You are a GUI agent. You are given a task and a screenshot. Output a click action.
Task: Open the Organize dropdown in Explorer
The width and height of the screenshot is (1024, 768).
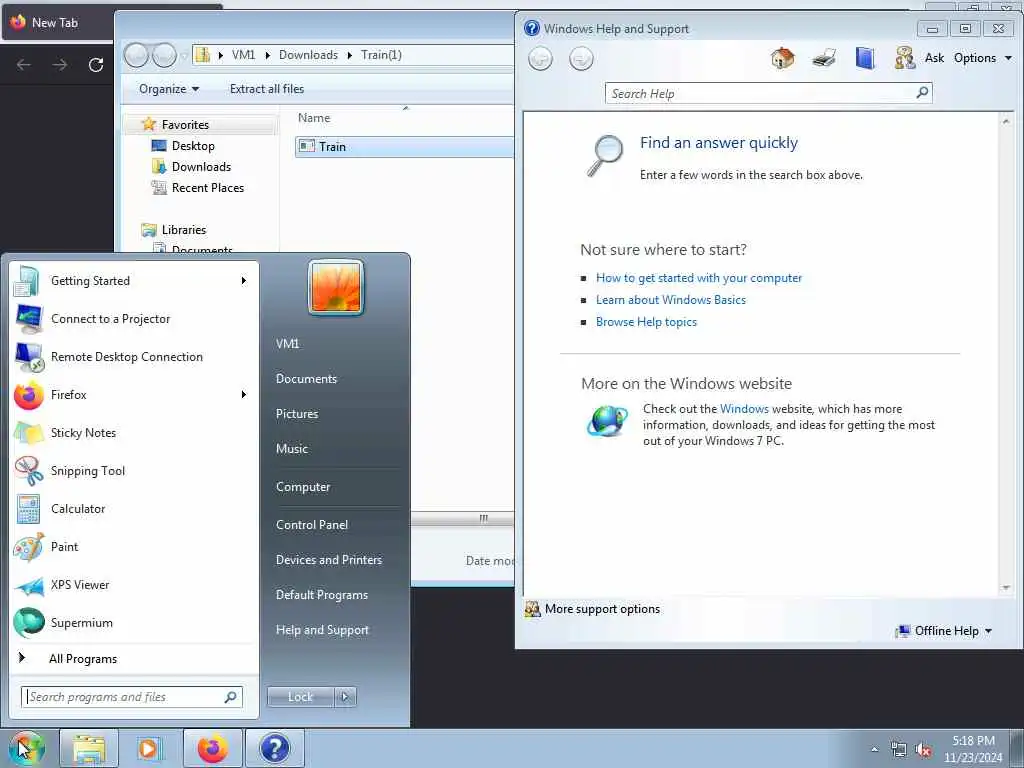pyautogui.click(x=169, y=89)
